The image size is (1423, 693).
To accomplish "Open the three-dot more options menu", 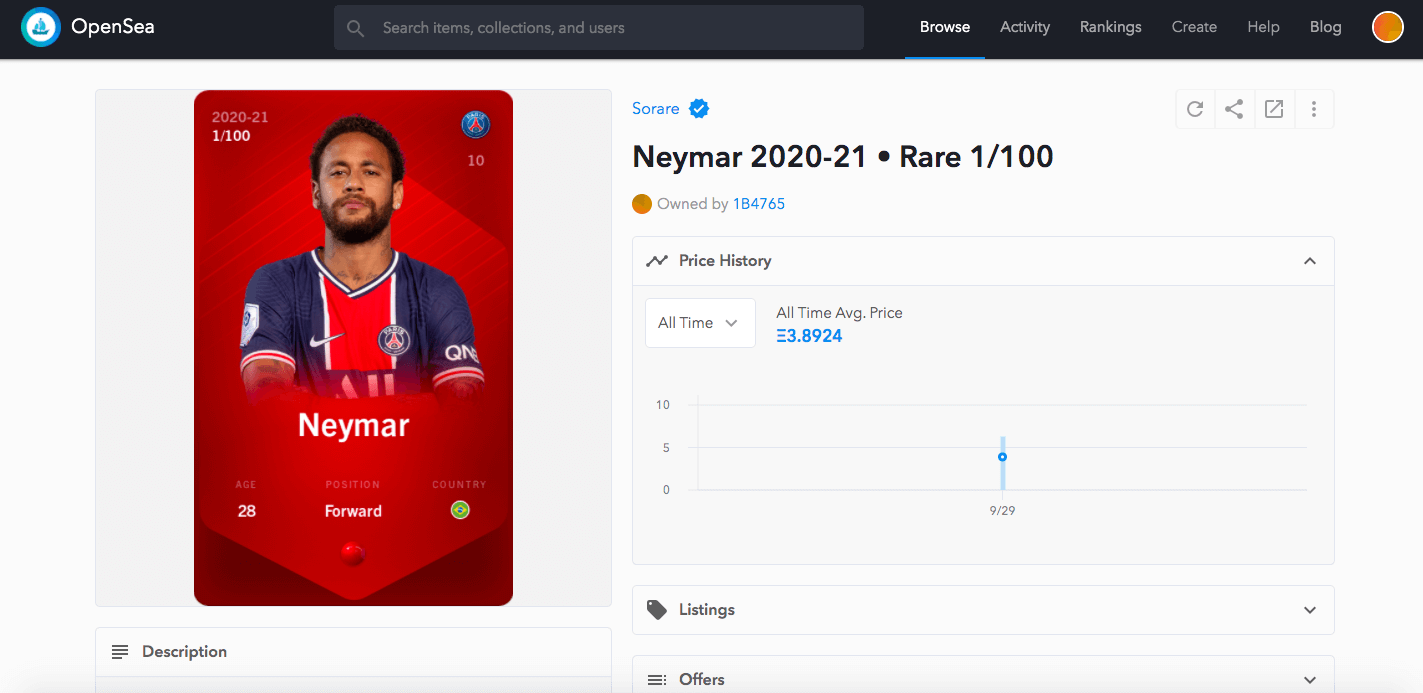I will [1314, 109].
